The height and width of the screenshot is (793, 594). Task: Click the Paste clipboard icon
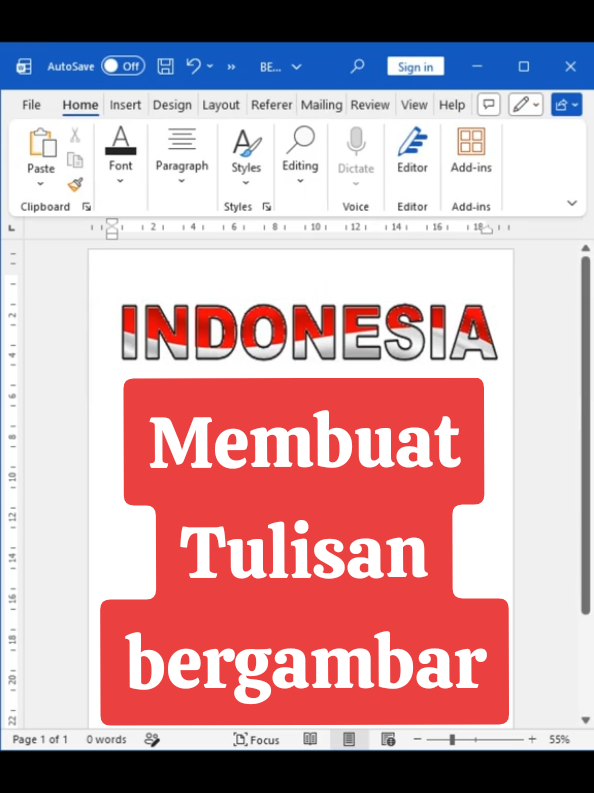point(42,142)
